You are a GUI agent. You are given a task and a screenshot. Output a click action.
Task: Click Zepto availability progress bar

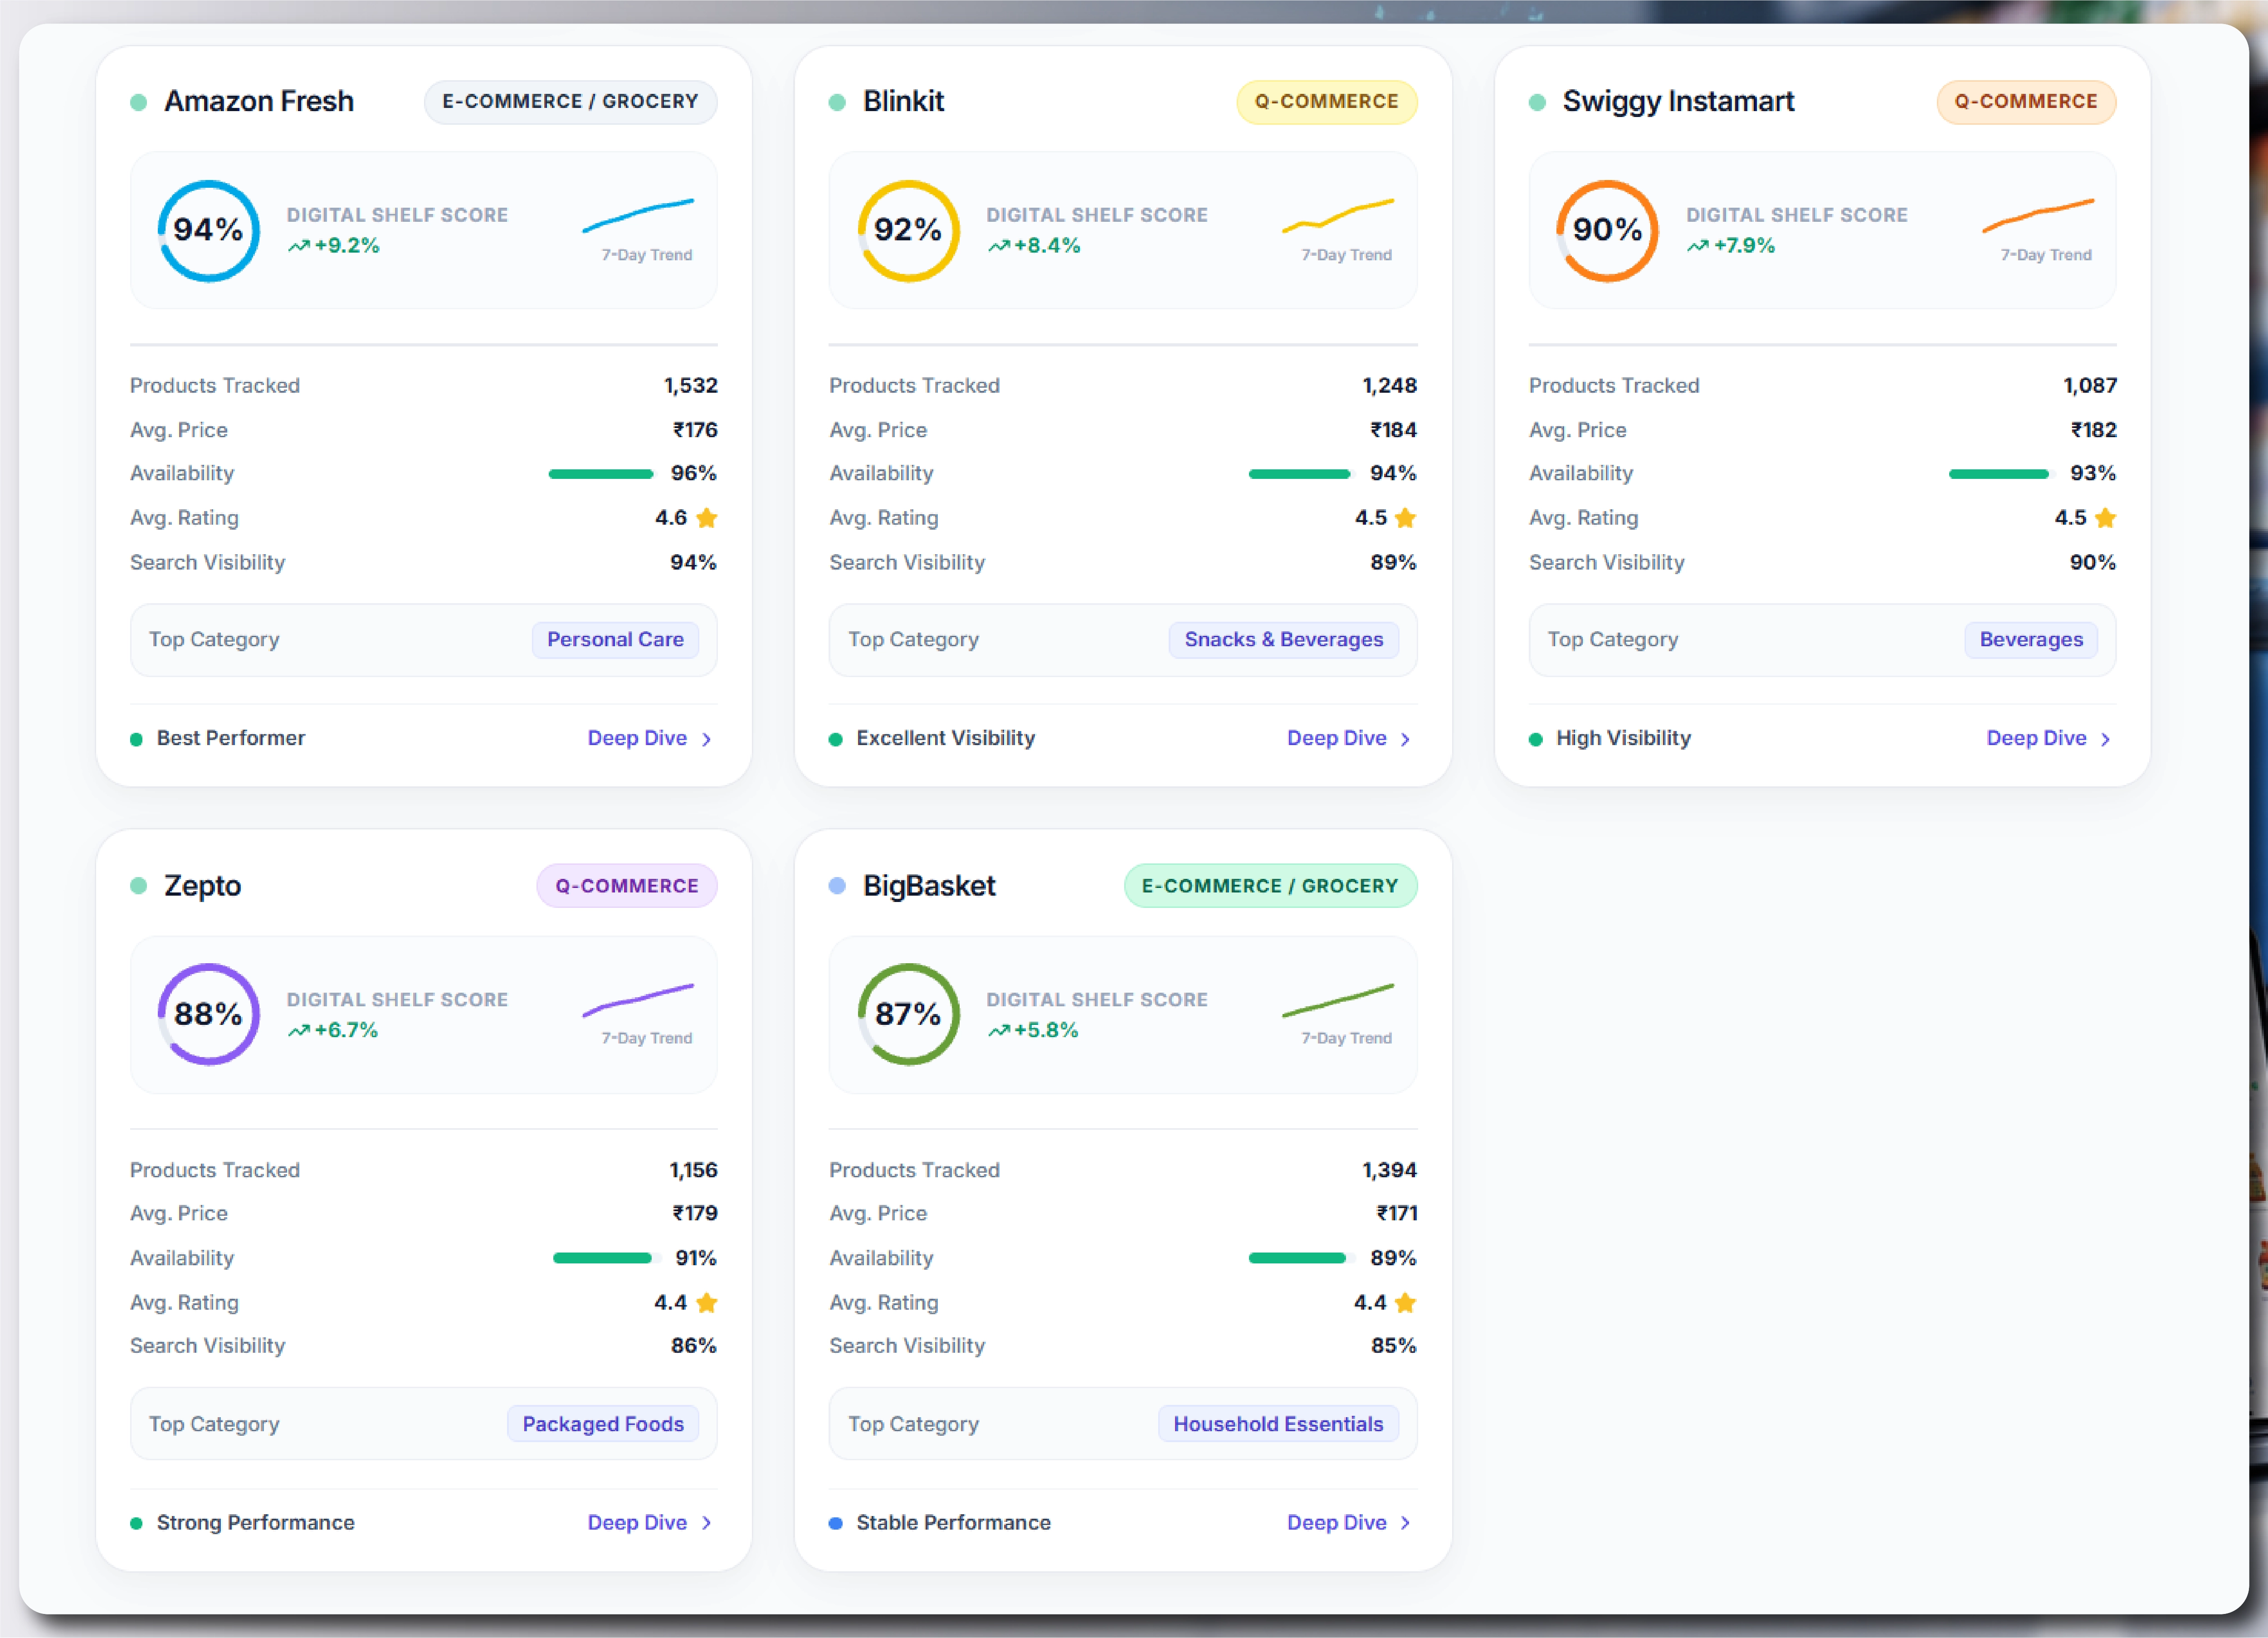point(606,1258)
